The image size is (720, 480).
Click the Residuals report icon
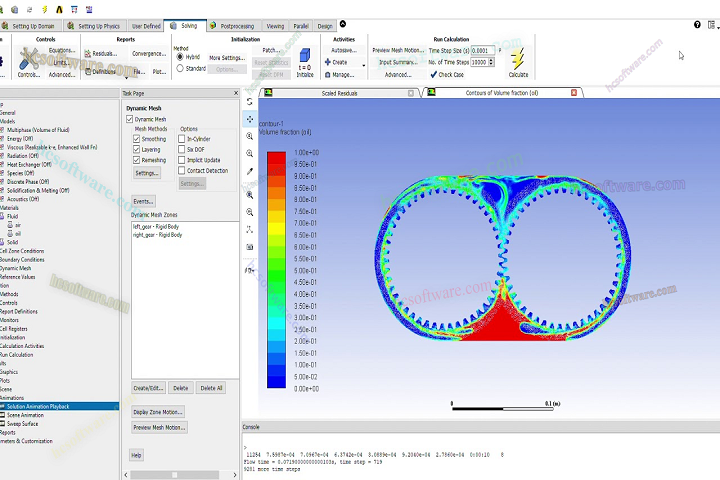(x=87, y=54)
